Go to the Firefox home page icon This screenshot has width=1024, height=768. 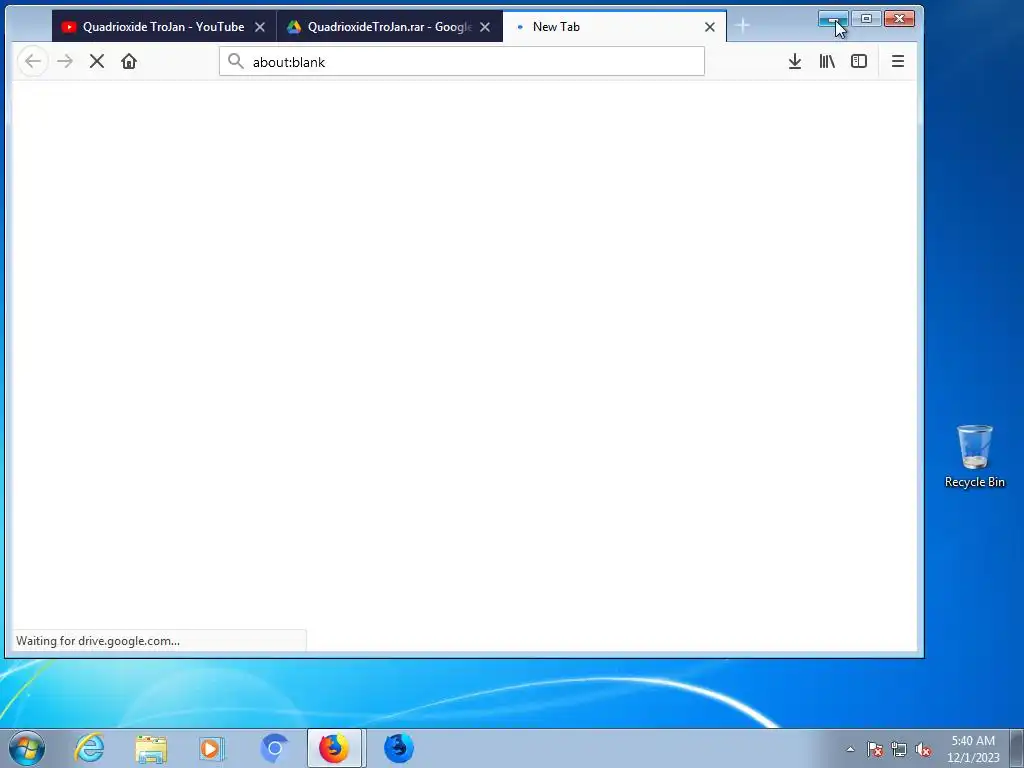[x=129, y=61]
